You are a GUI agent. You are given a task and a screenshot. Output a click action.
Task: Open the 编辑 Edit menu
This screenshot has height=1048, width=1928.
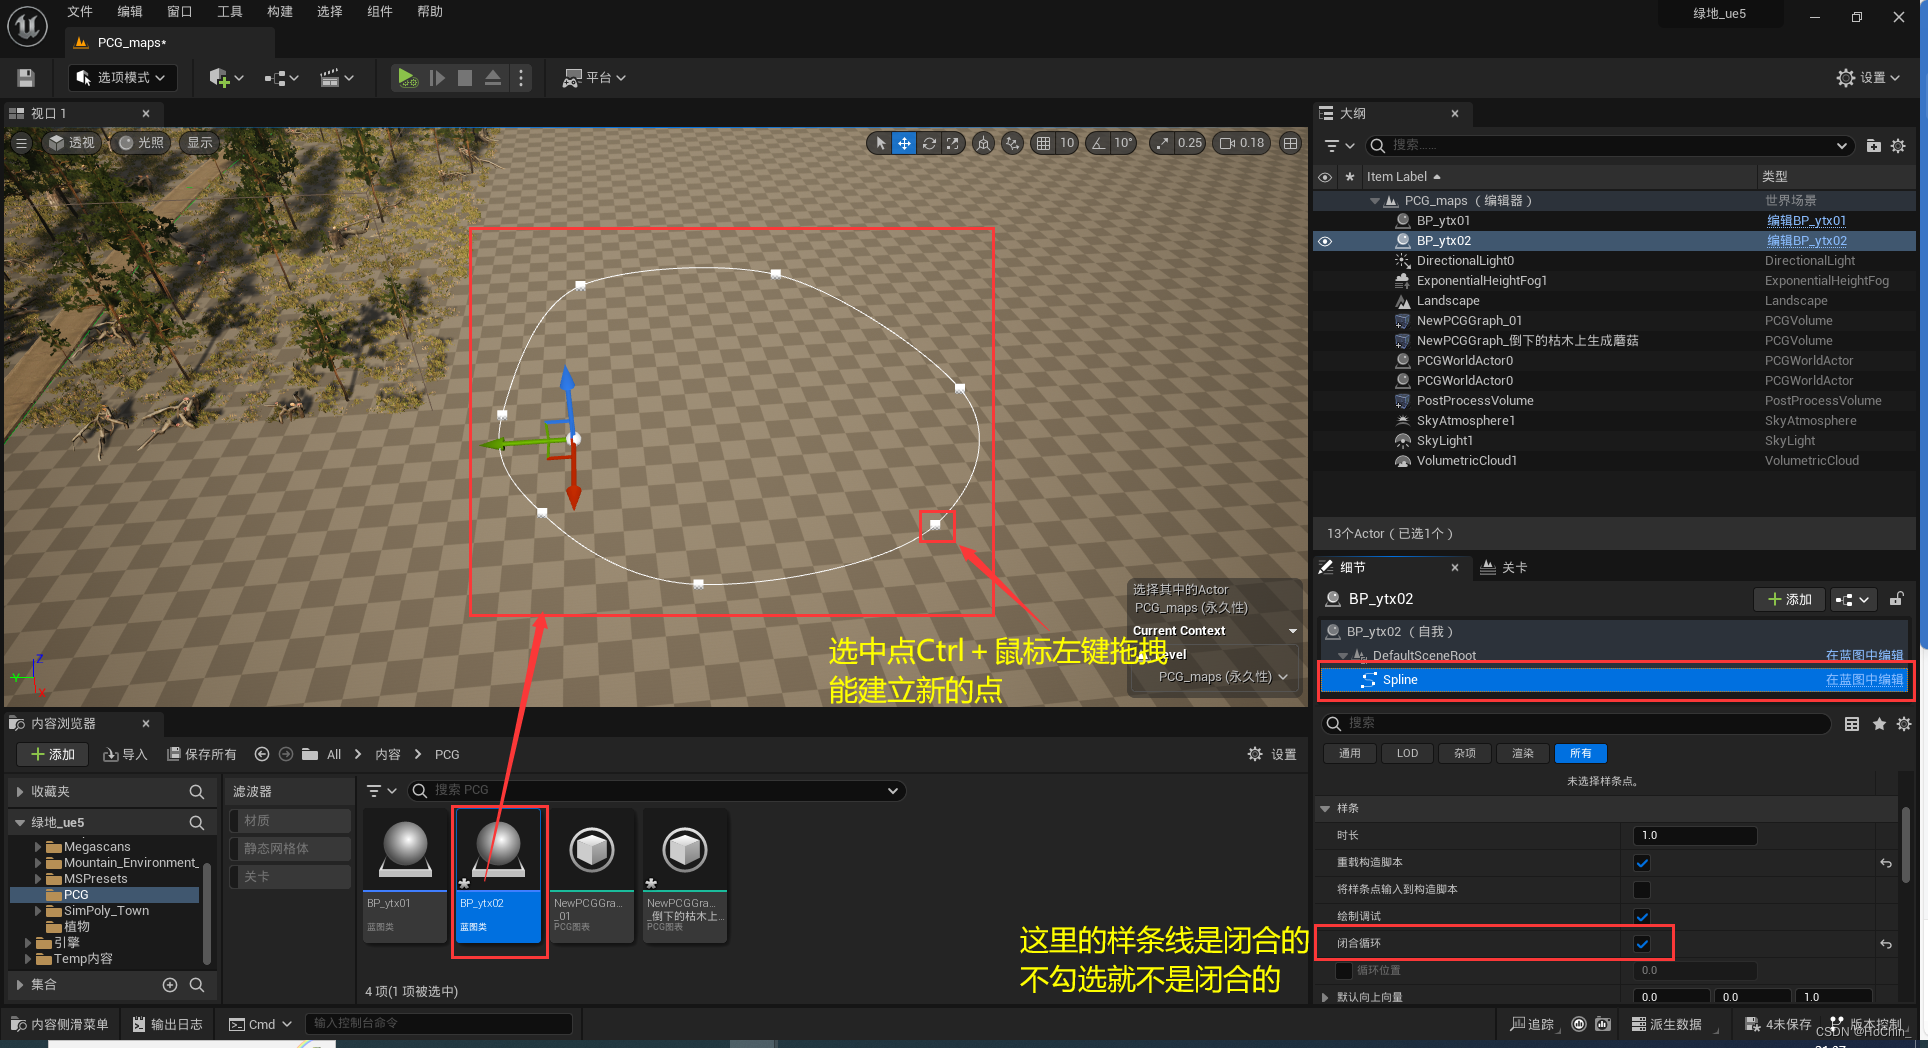click(130, 12)
